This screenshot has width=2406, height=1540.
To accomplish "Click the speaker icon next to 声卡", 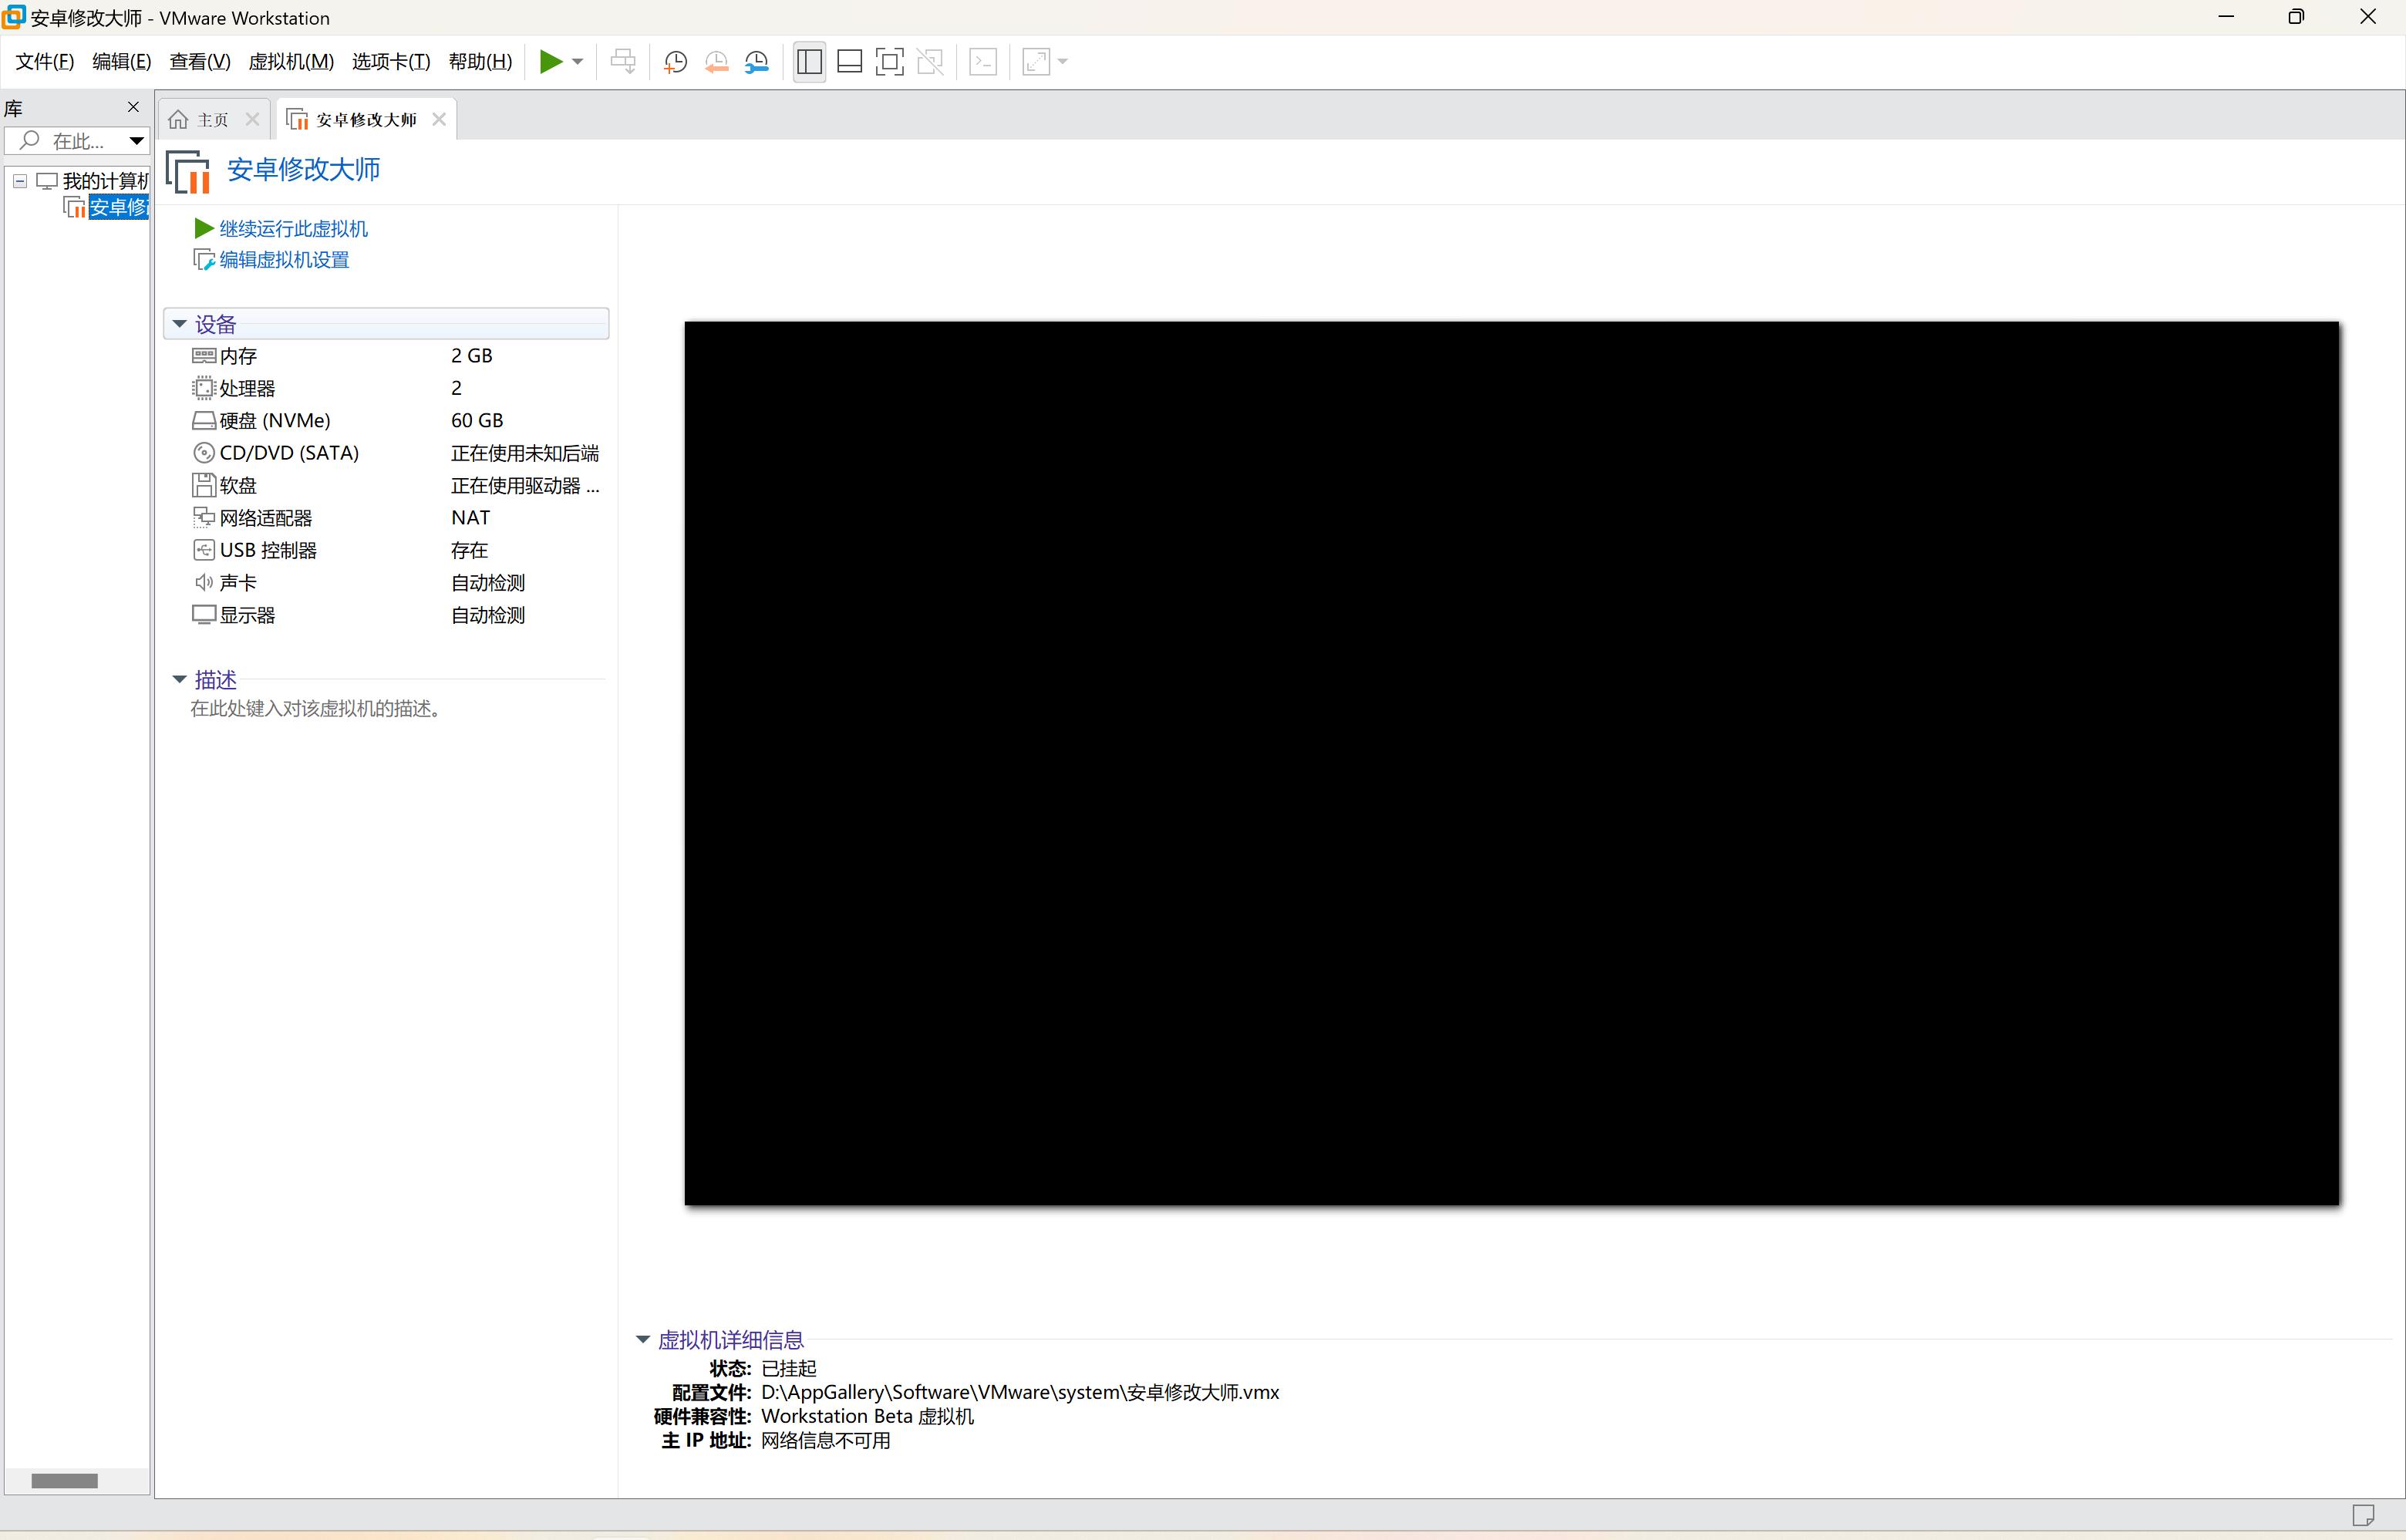I will click(204, 582).
